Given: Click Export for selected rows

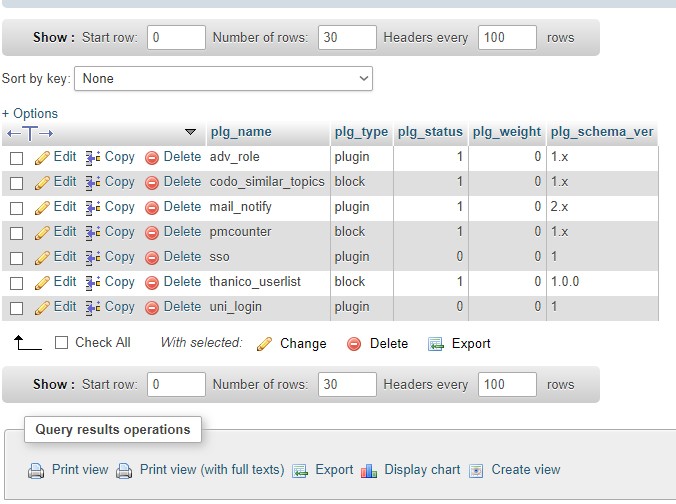Looking at the screenshot, I should [x=459, y=344].
